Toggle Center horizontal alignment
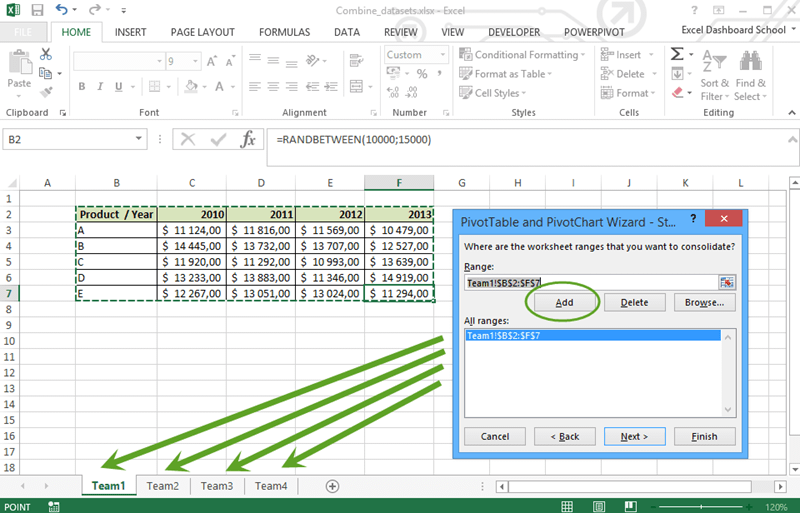The height and width of the screenshot is (513, 800). [x=273, y=87]
